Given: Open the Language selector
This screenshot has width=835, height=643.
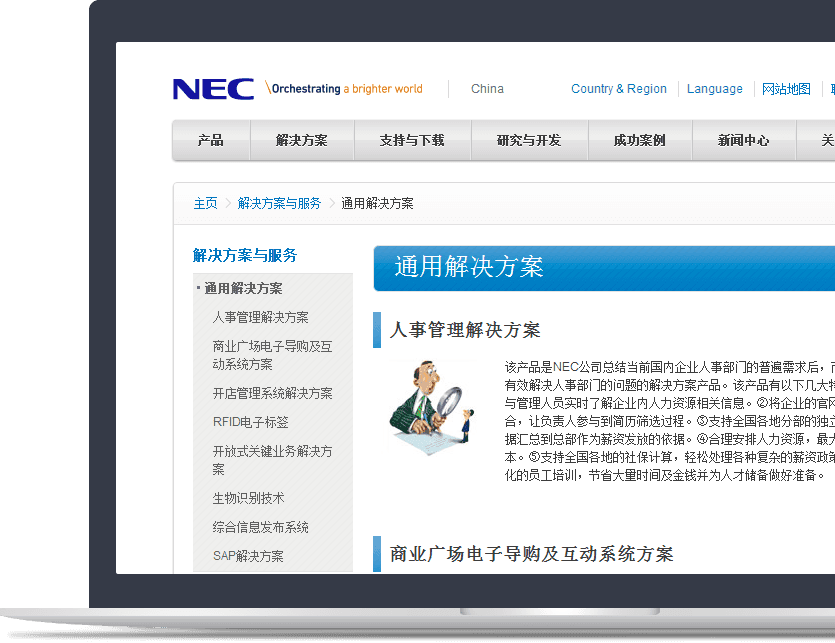Looking at the screenshot, I should click(714, 89).
